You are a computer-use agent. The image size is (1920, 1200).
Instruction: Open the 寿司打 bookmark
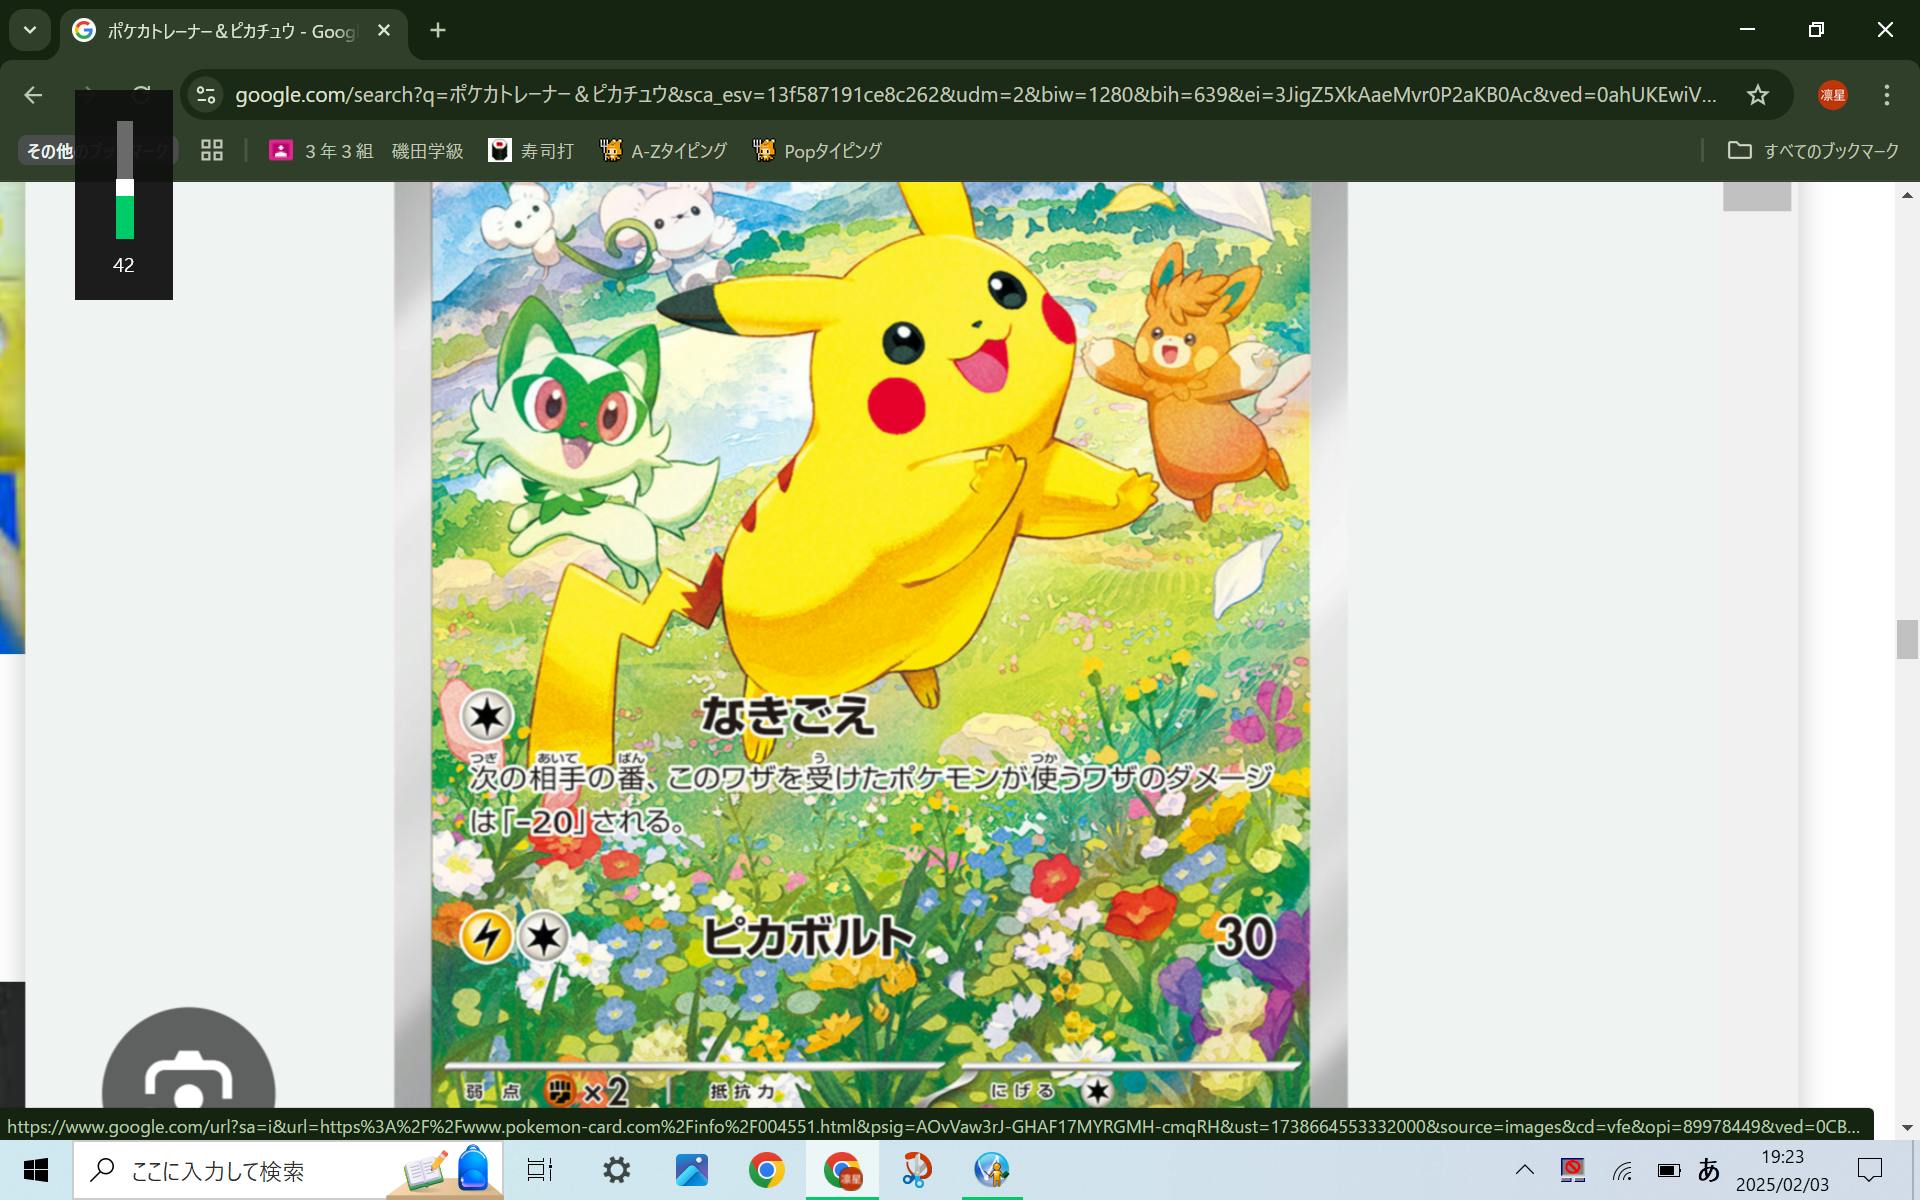click(531, 151)
